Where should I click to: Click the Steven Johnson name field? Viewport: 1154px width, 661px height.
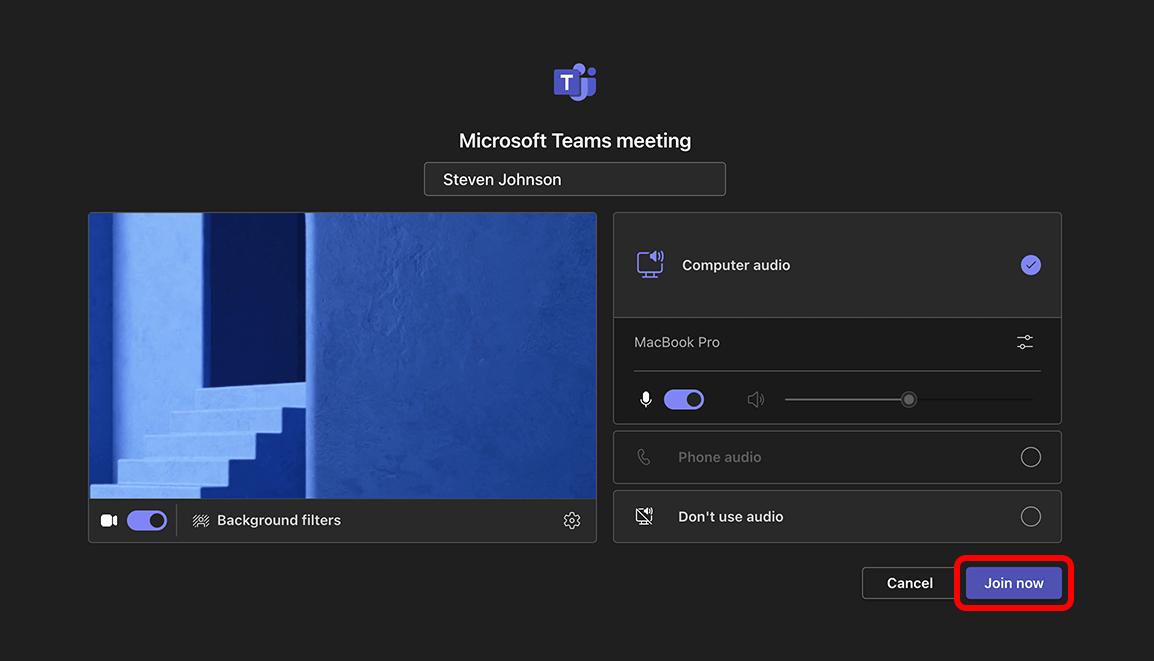pyautogui.click(x=575, y=179)
